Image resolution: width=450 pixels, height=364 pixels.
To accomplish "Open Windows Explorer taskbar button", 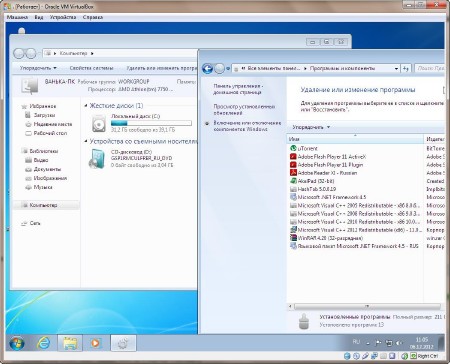I will (70, 343).
